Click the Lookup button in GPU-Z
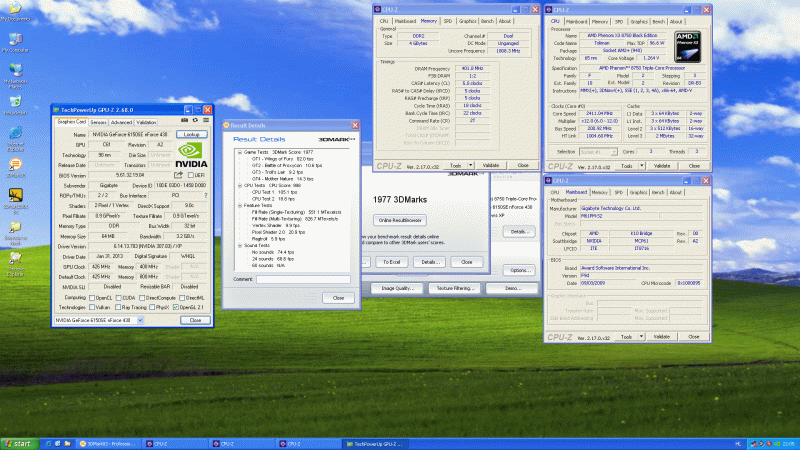Viewport: 800px width, 450px height. [192, 134]
